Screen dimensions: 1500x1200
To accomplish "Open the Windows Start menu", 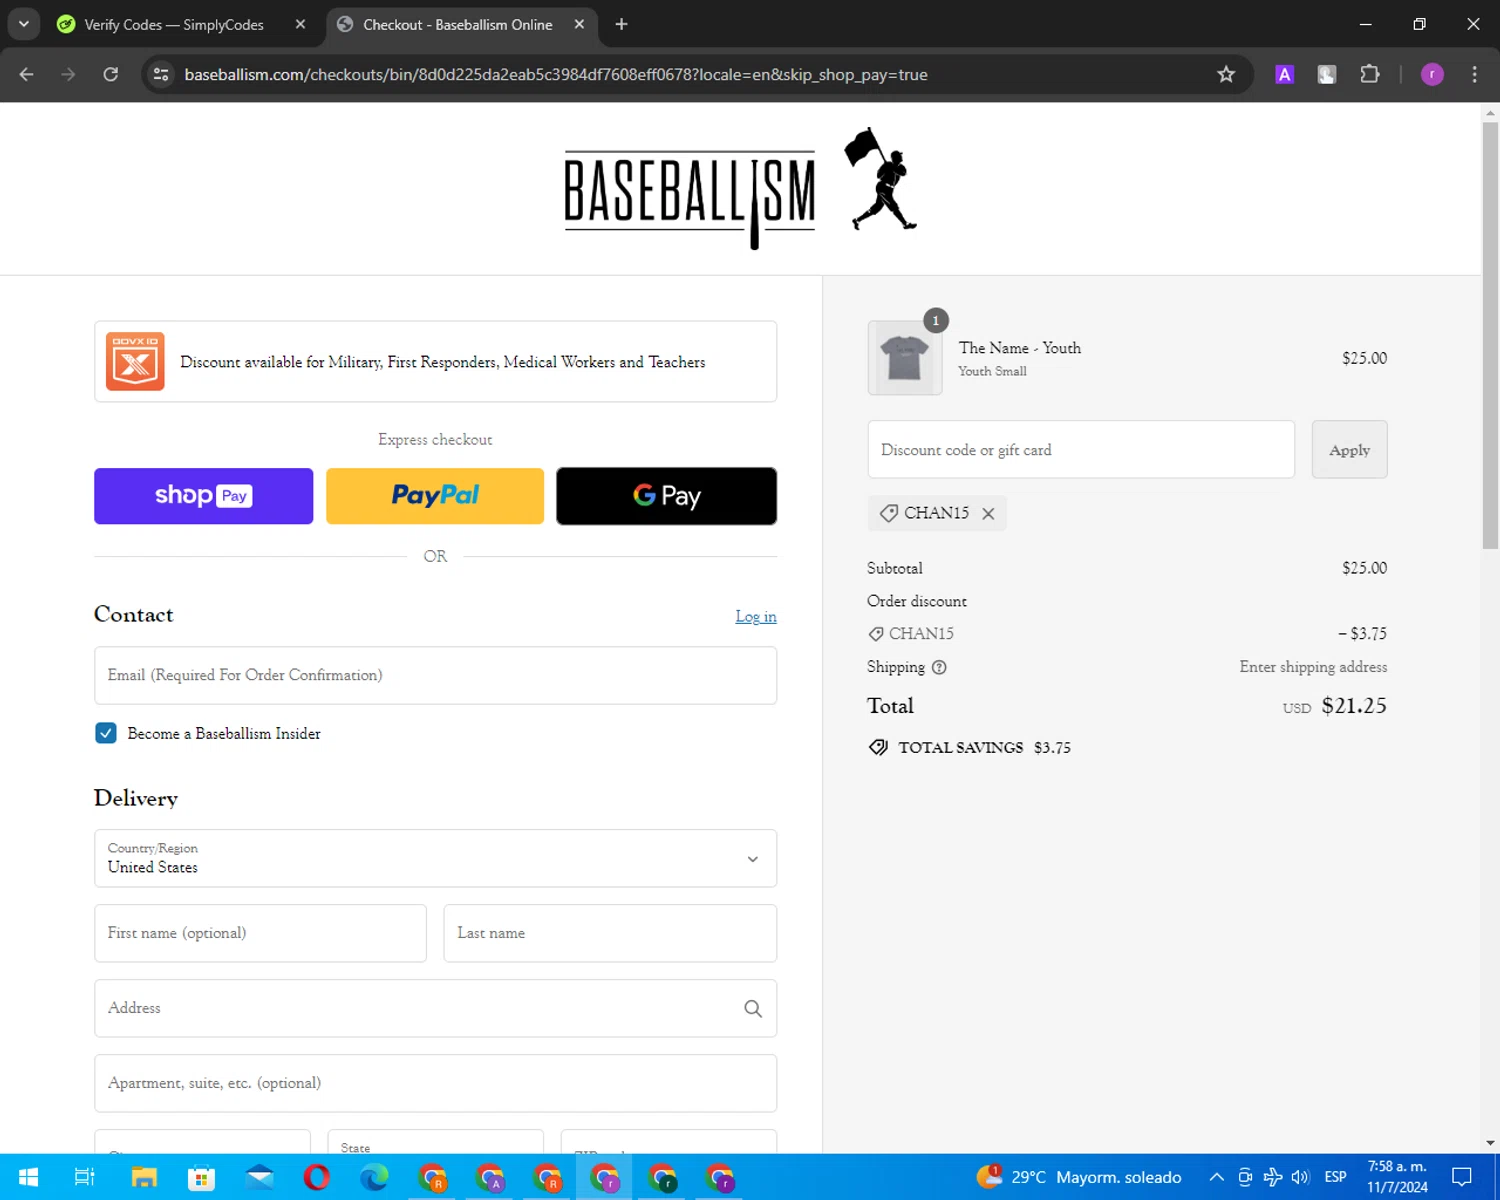I will (28, 1177).
